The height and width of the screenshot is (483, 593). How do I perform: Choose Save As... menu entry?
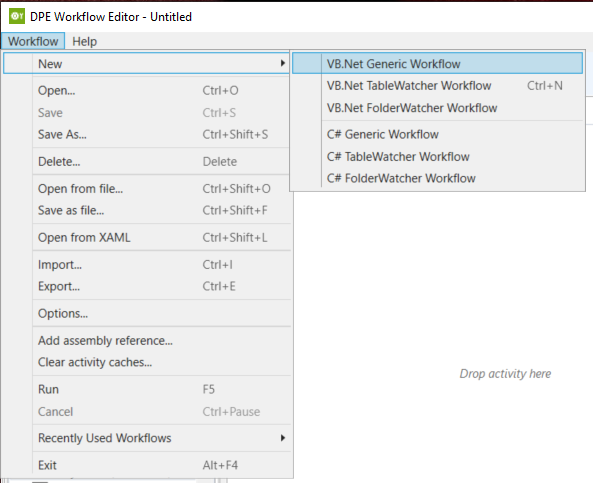click(x=147, y=134)
